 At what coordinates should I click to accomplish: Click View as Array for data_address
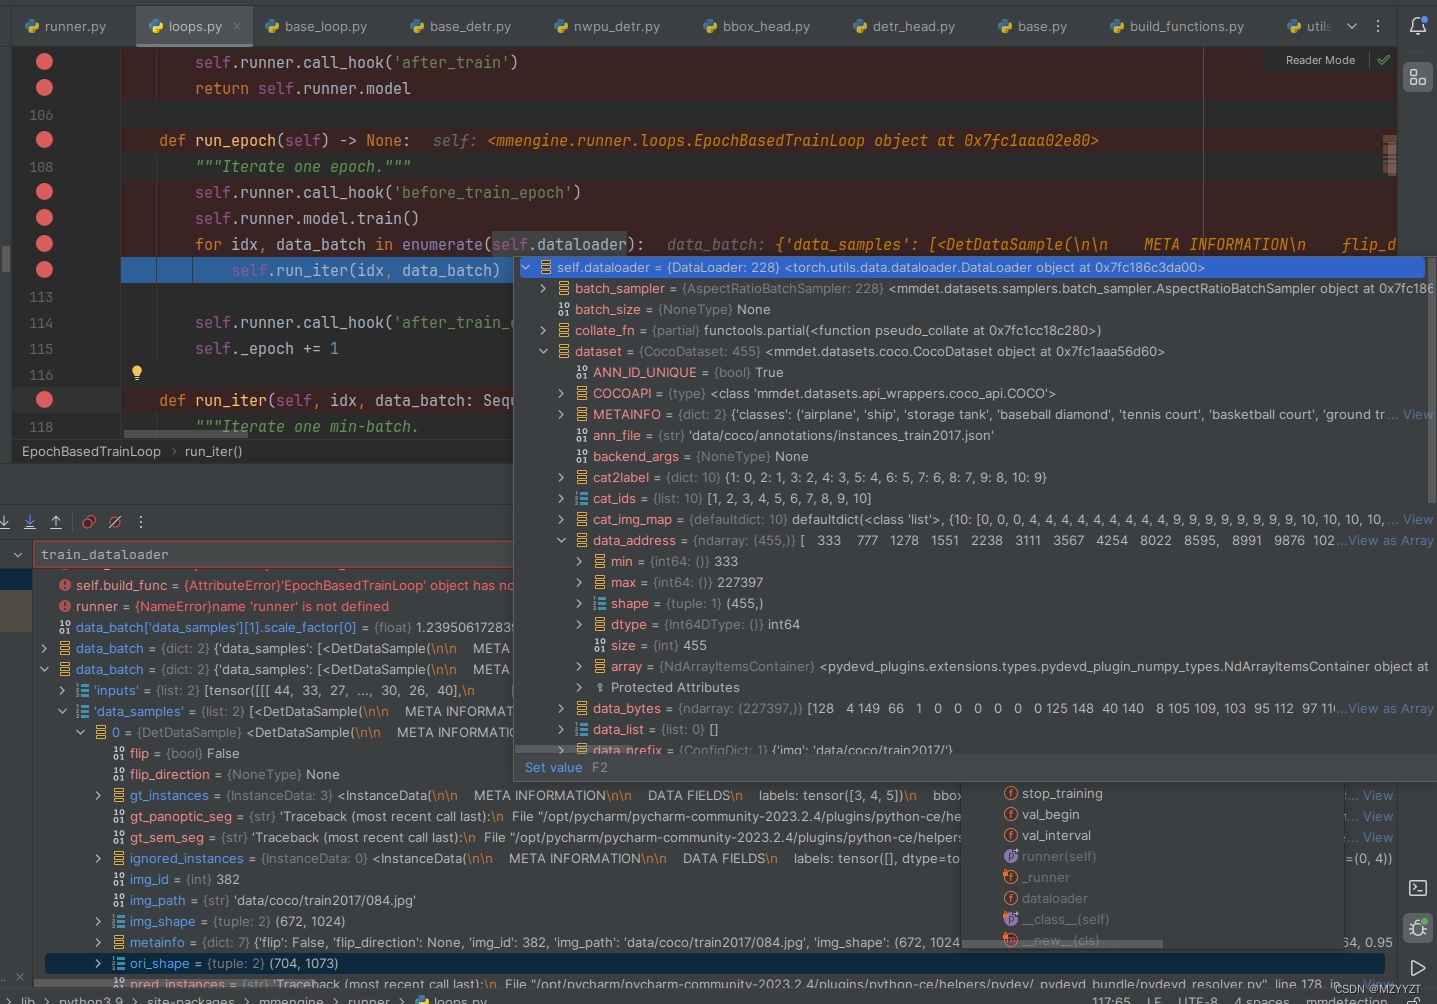click(x=1390, y=540)
